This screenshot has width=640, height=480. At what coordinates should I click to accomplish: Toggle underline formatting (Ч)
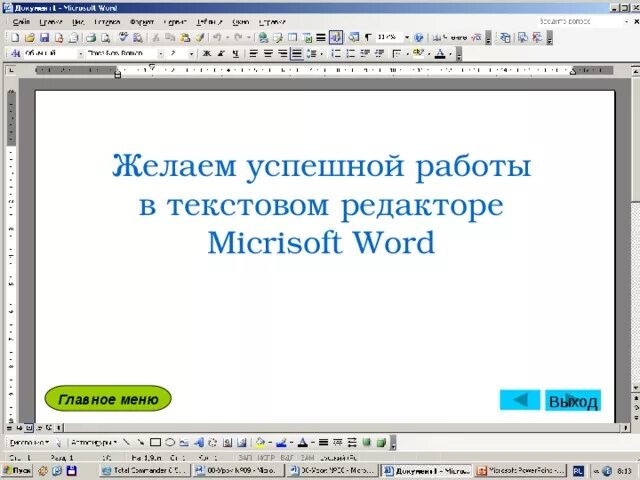pos(236,53)
